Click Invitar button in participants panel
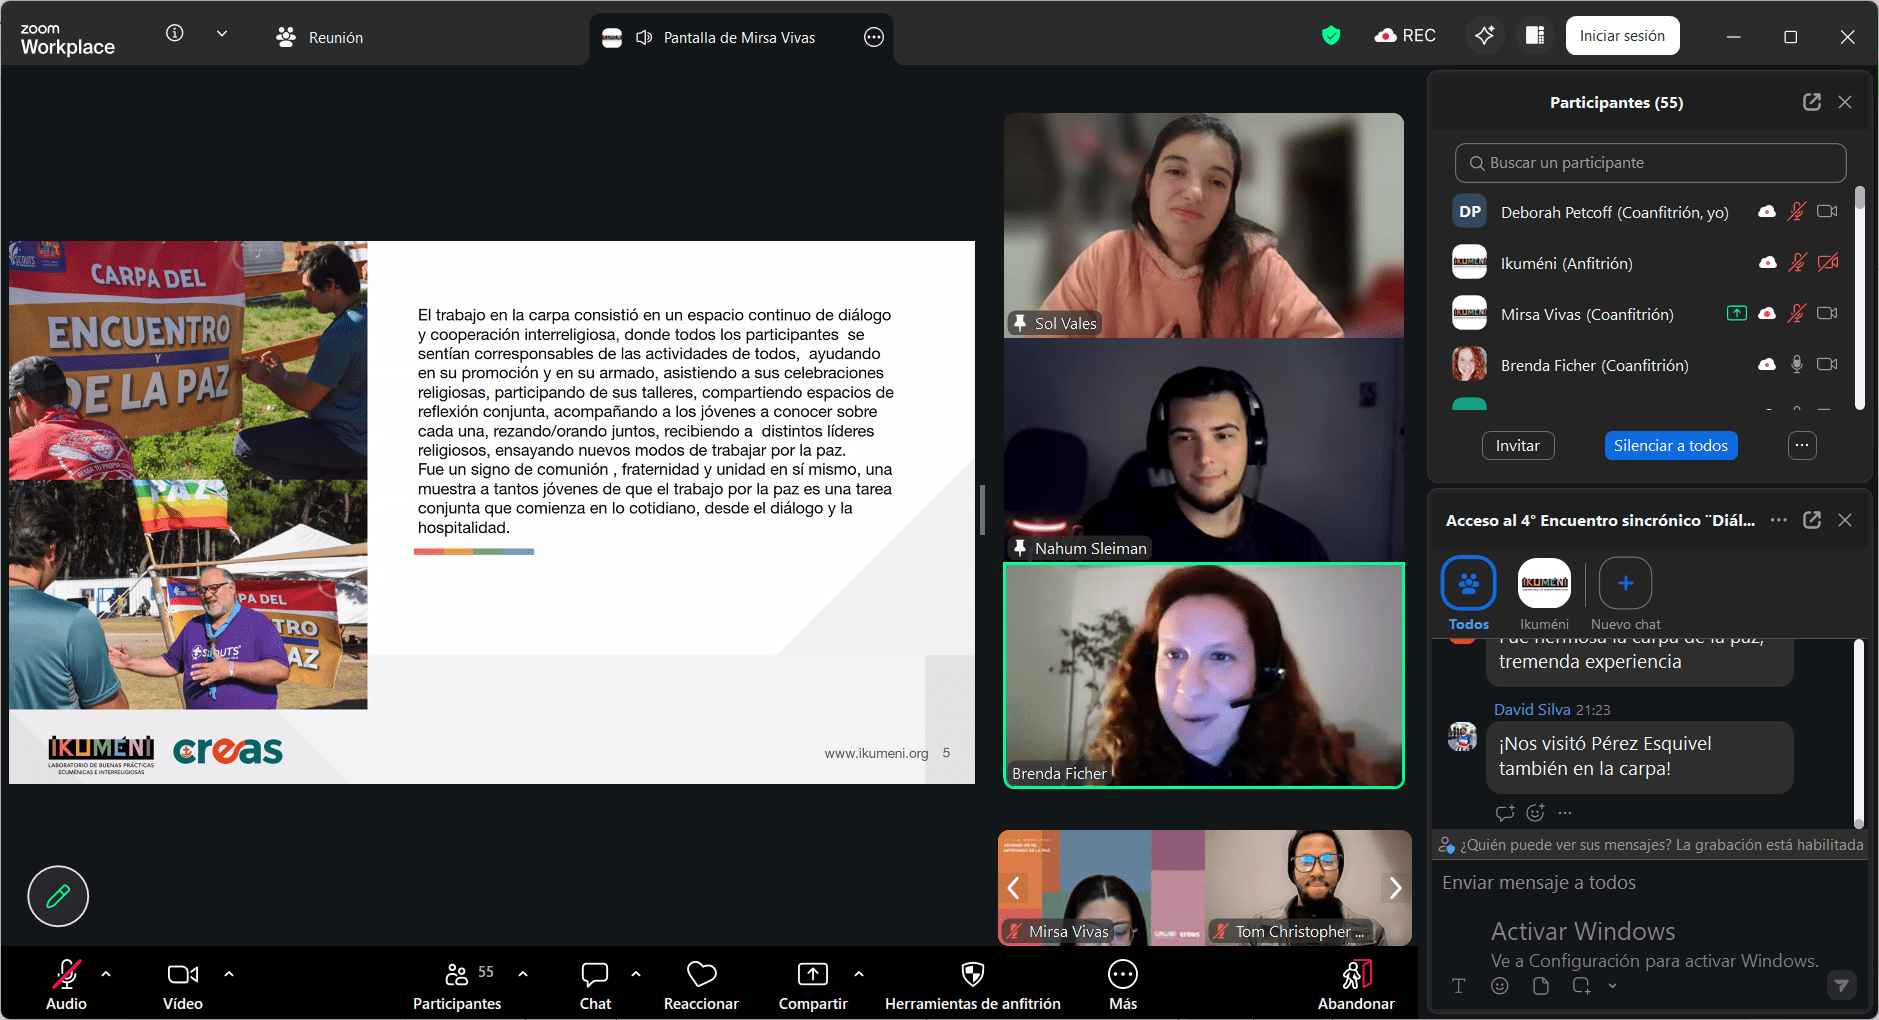 [1517, 446]
